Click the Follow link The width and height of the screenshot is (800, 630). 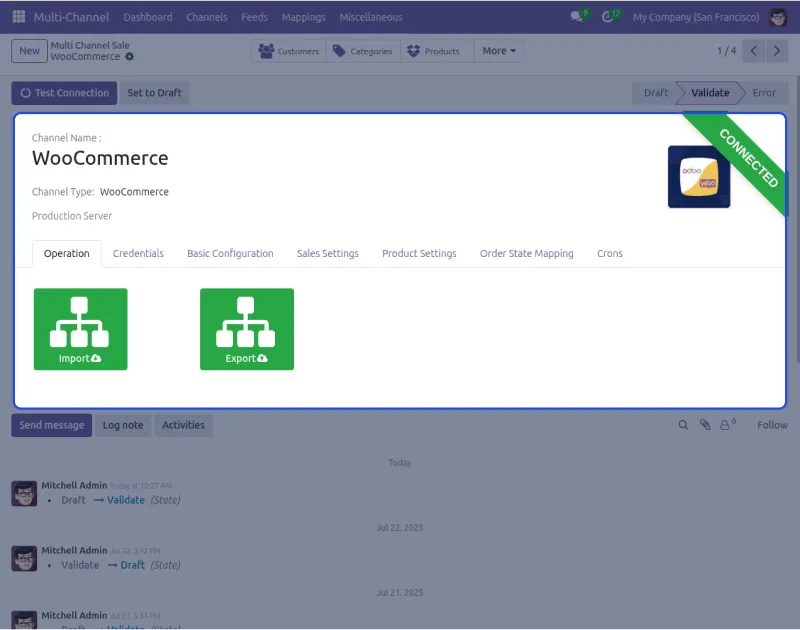coord(771,425)
